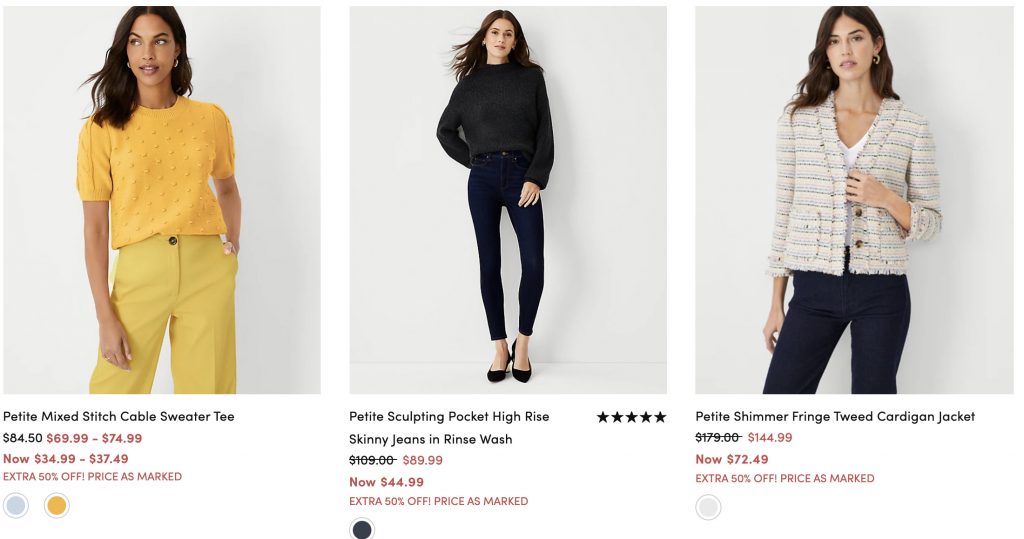Screen dimensions: 1024x539
Task: Select the light blue color swatch
Action: coord(16,506)
